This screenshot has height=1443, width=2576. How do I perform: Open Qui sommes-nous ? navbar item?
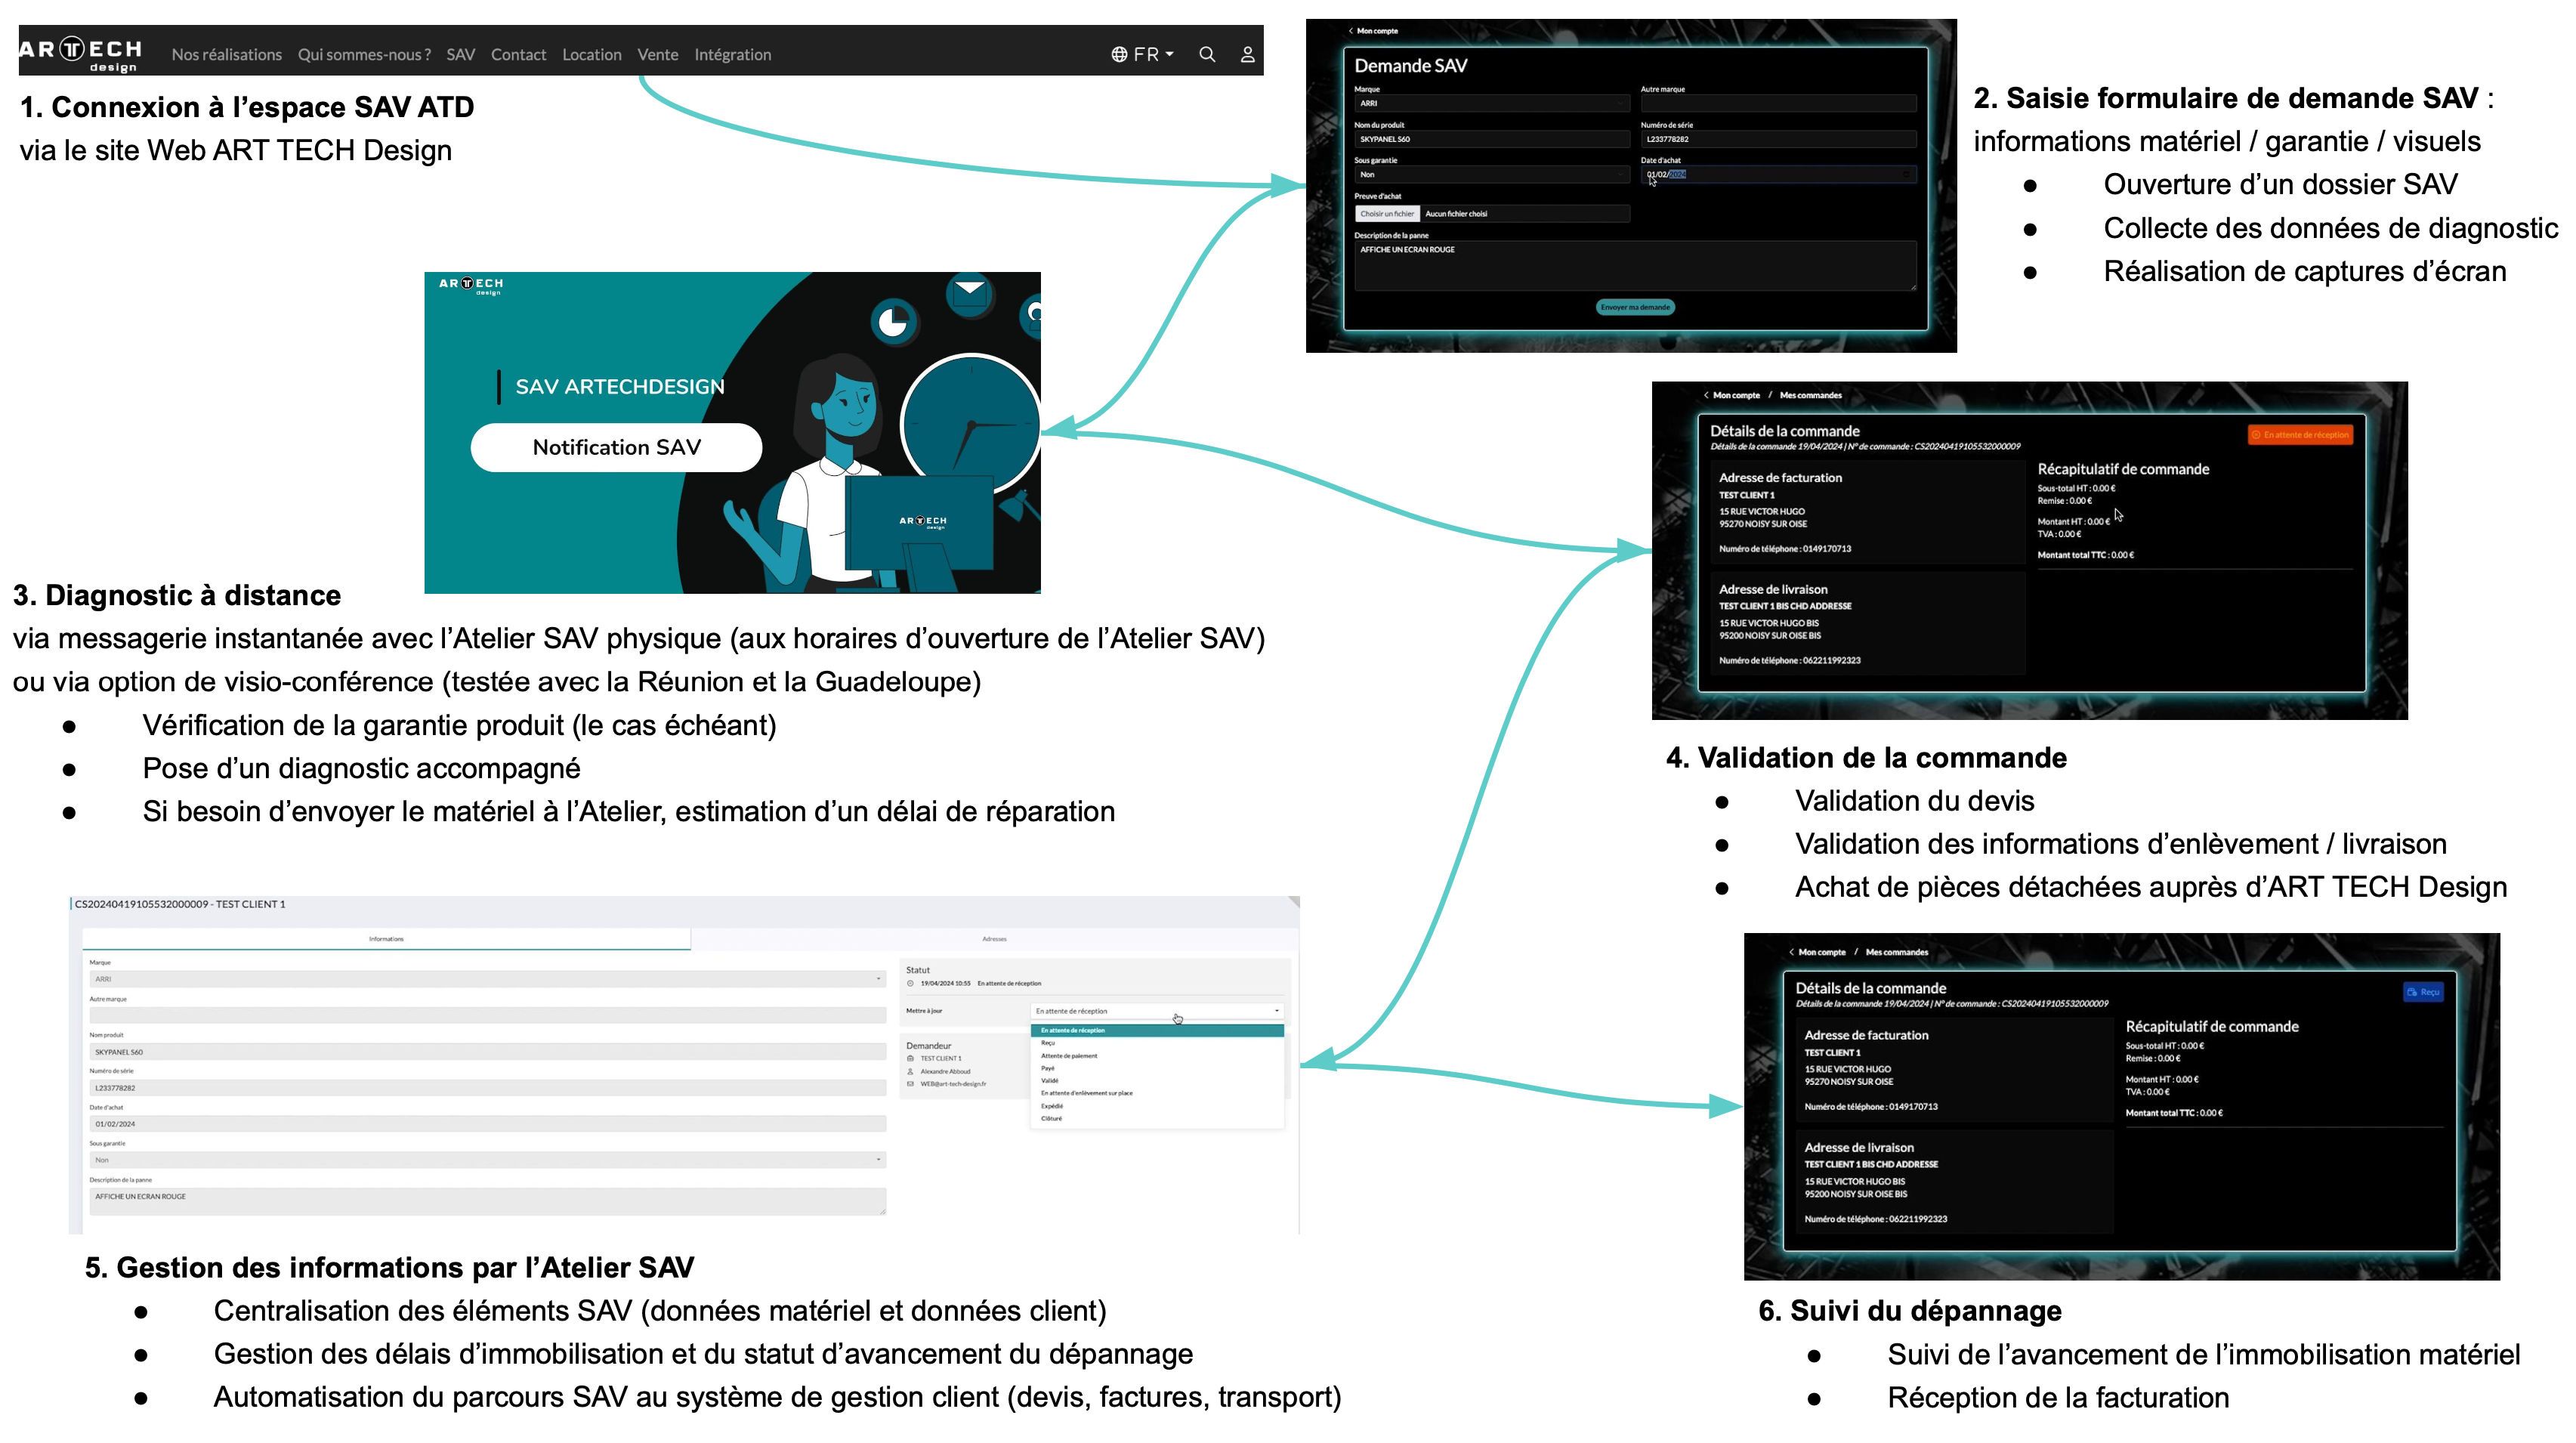tap(364, 54)
